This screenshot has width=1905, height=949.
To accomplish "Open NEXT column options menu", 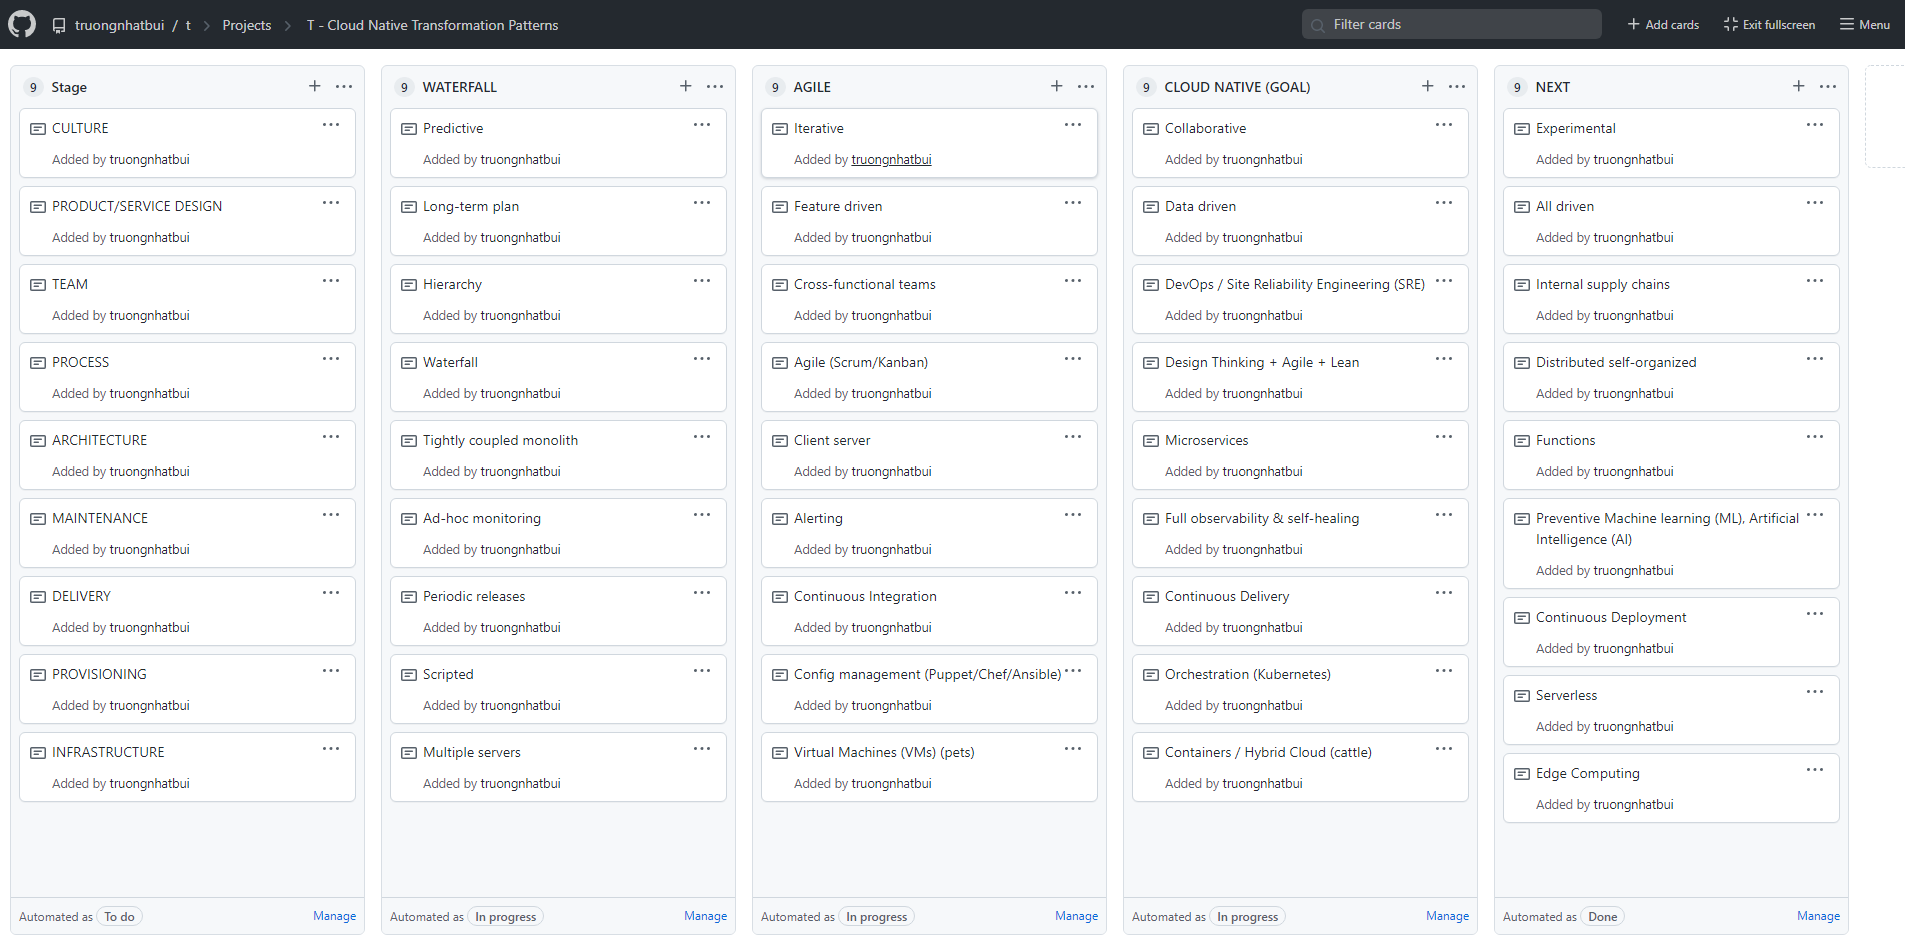I will (1828, 86).
